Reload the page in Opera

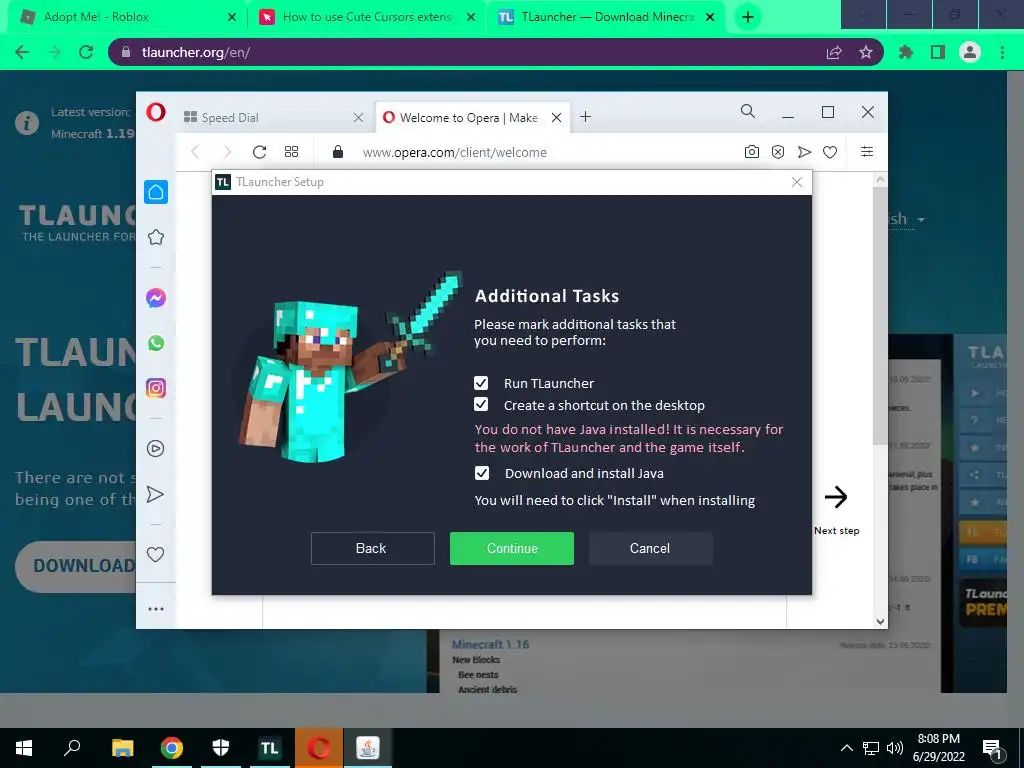(259, 152)
